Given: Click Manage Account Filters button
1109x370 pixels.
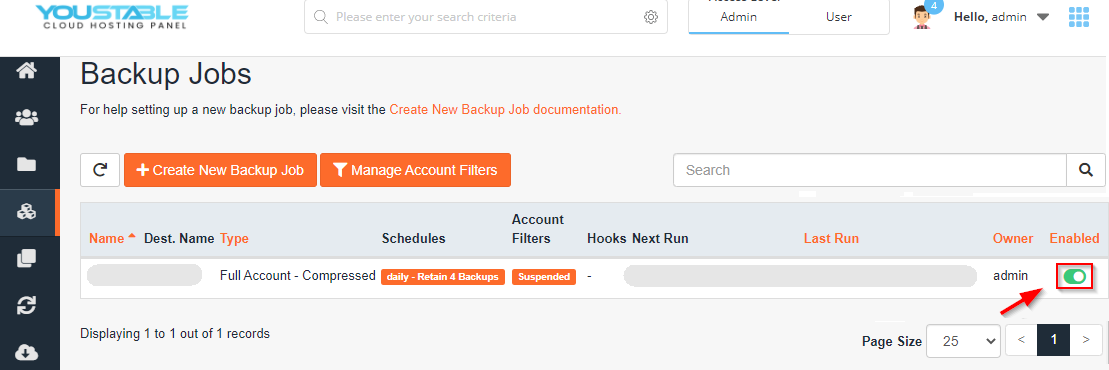Looking at the screenshot, I should [x=415, y=170].
